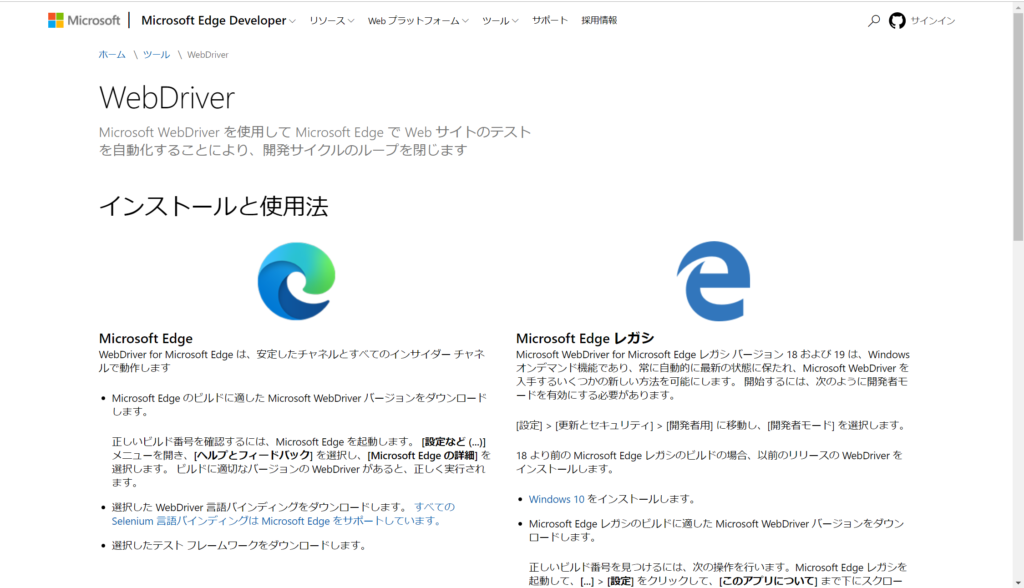Click the [設定] > [更新とセキュリティ] instruction line
Image resolution: width=1024 pixels, height=588 pixels.
(712, 425)
